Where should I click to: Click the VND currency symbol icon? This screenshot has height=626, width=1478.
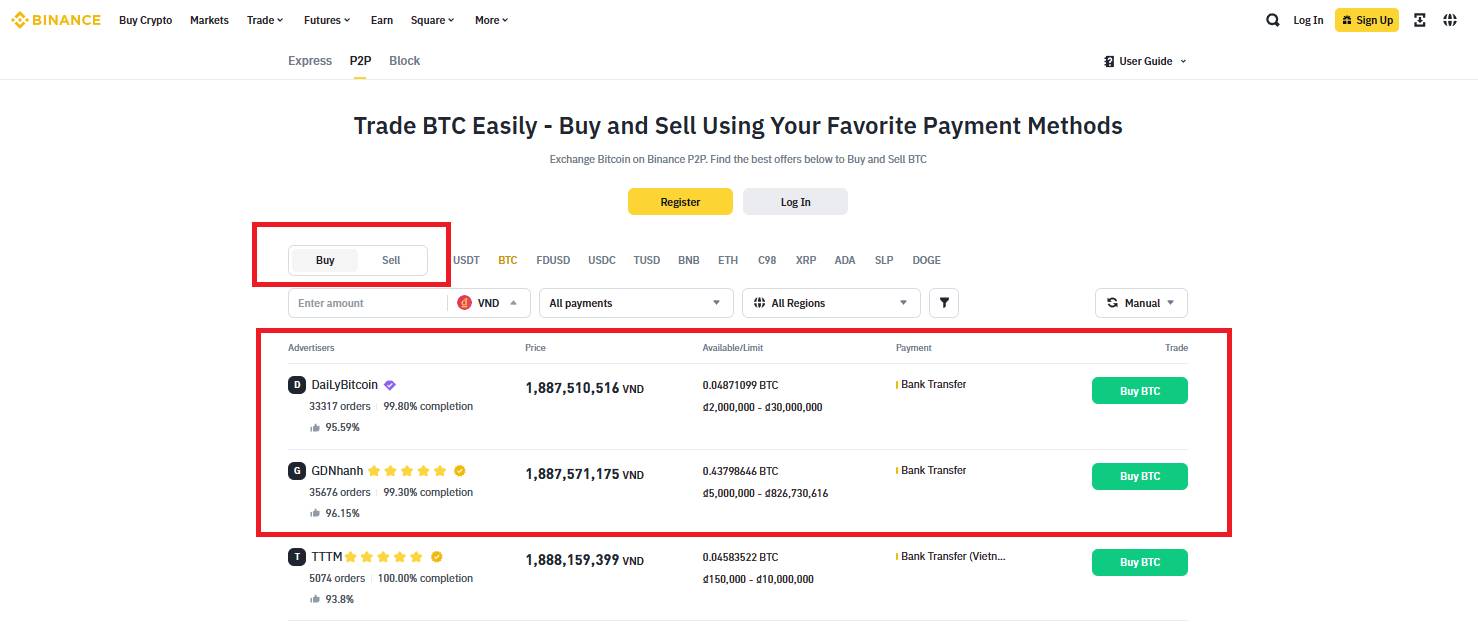click(464, 303)
